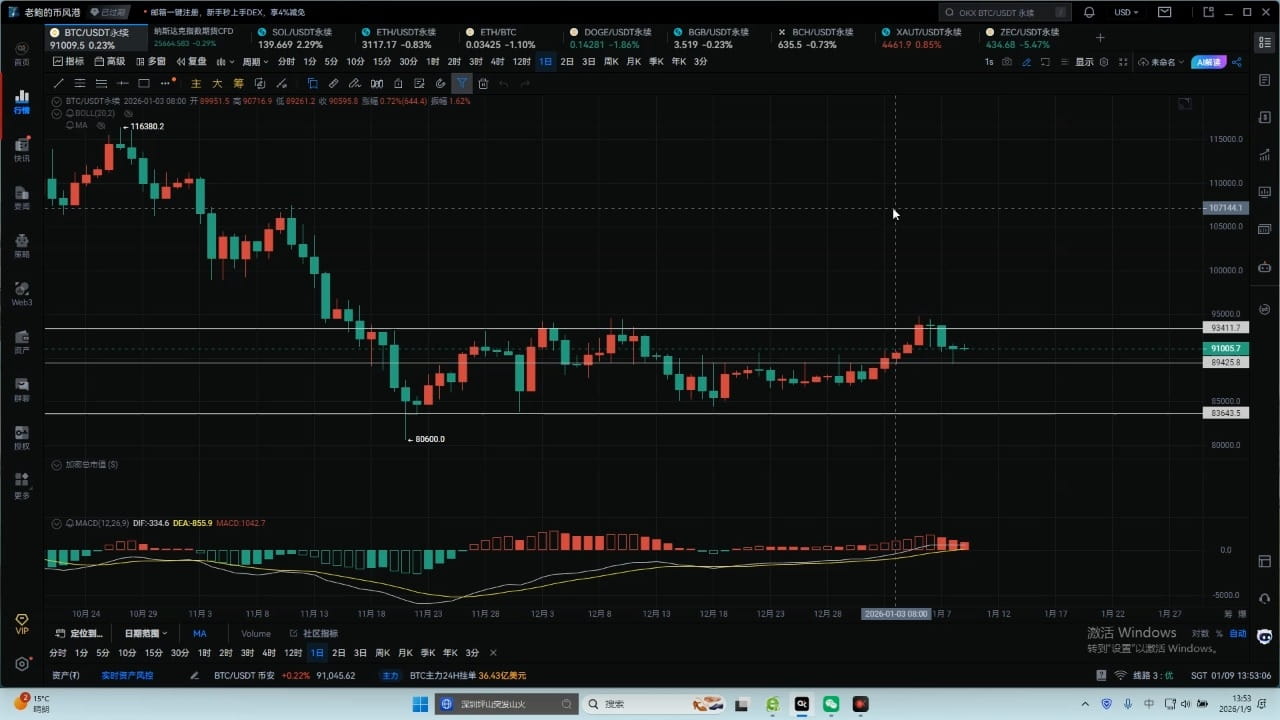Delete drawings with the trash can icon

click(483, 84)
